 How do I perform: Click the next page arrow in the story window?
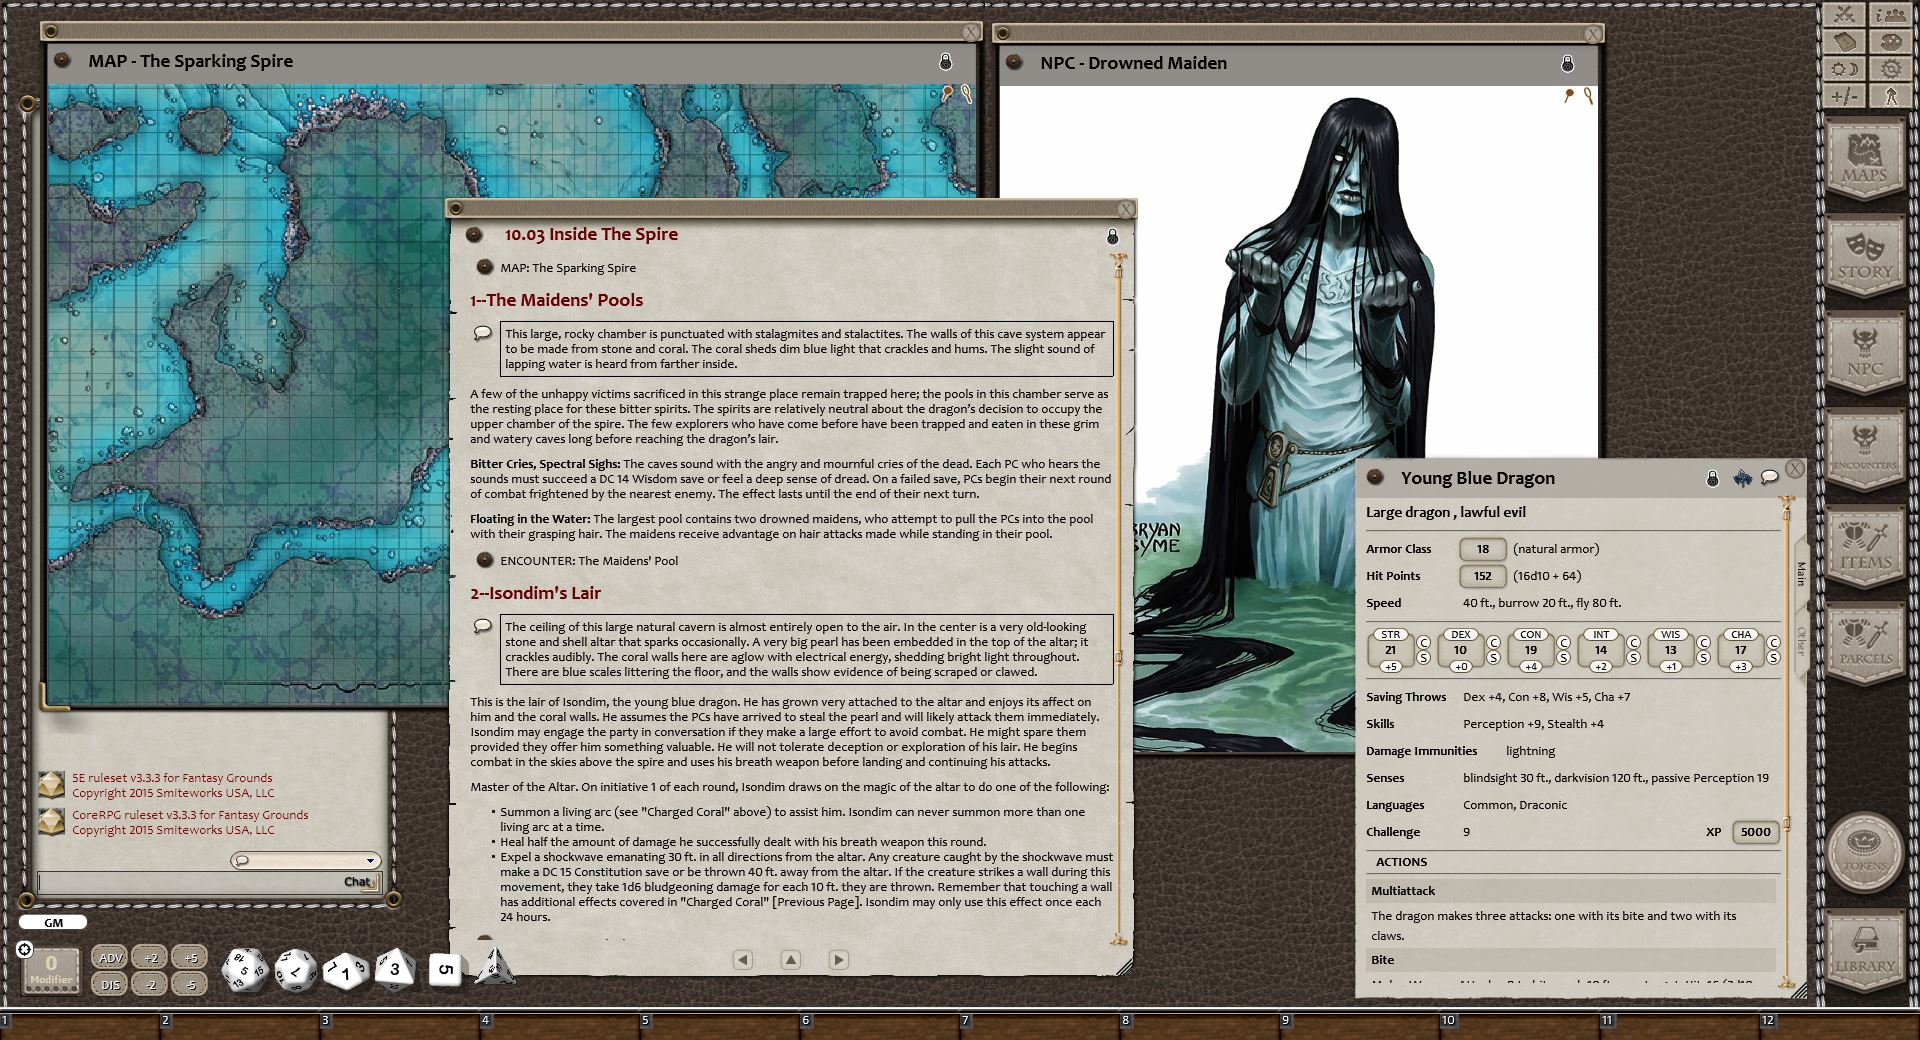point(839,959)
